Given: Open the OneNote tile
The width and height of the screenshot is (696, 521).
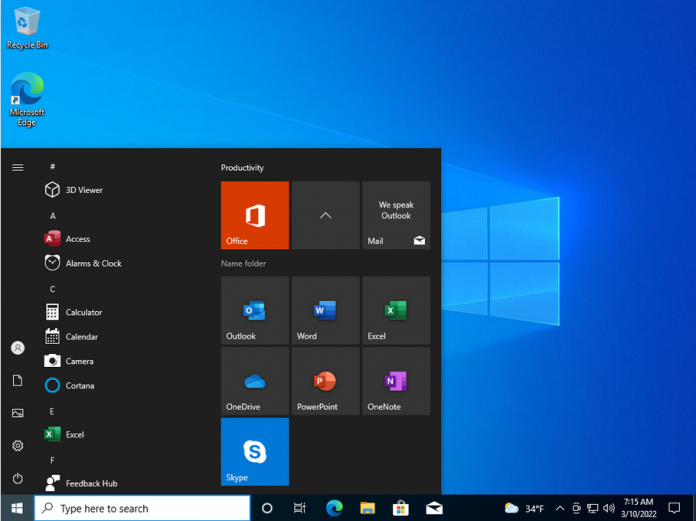Looking at the screenshot, I should [x=396, y=381].
